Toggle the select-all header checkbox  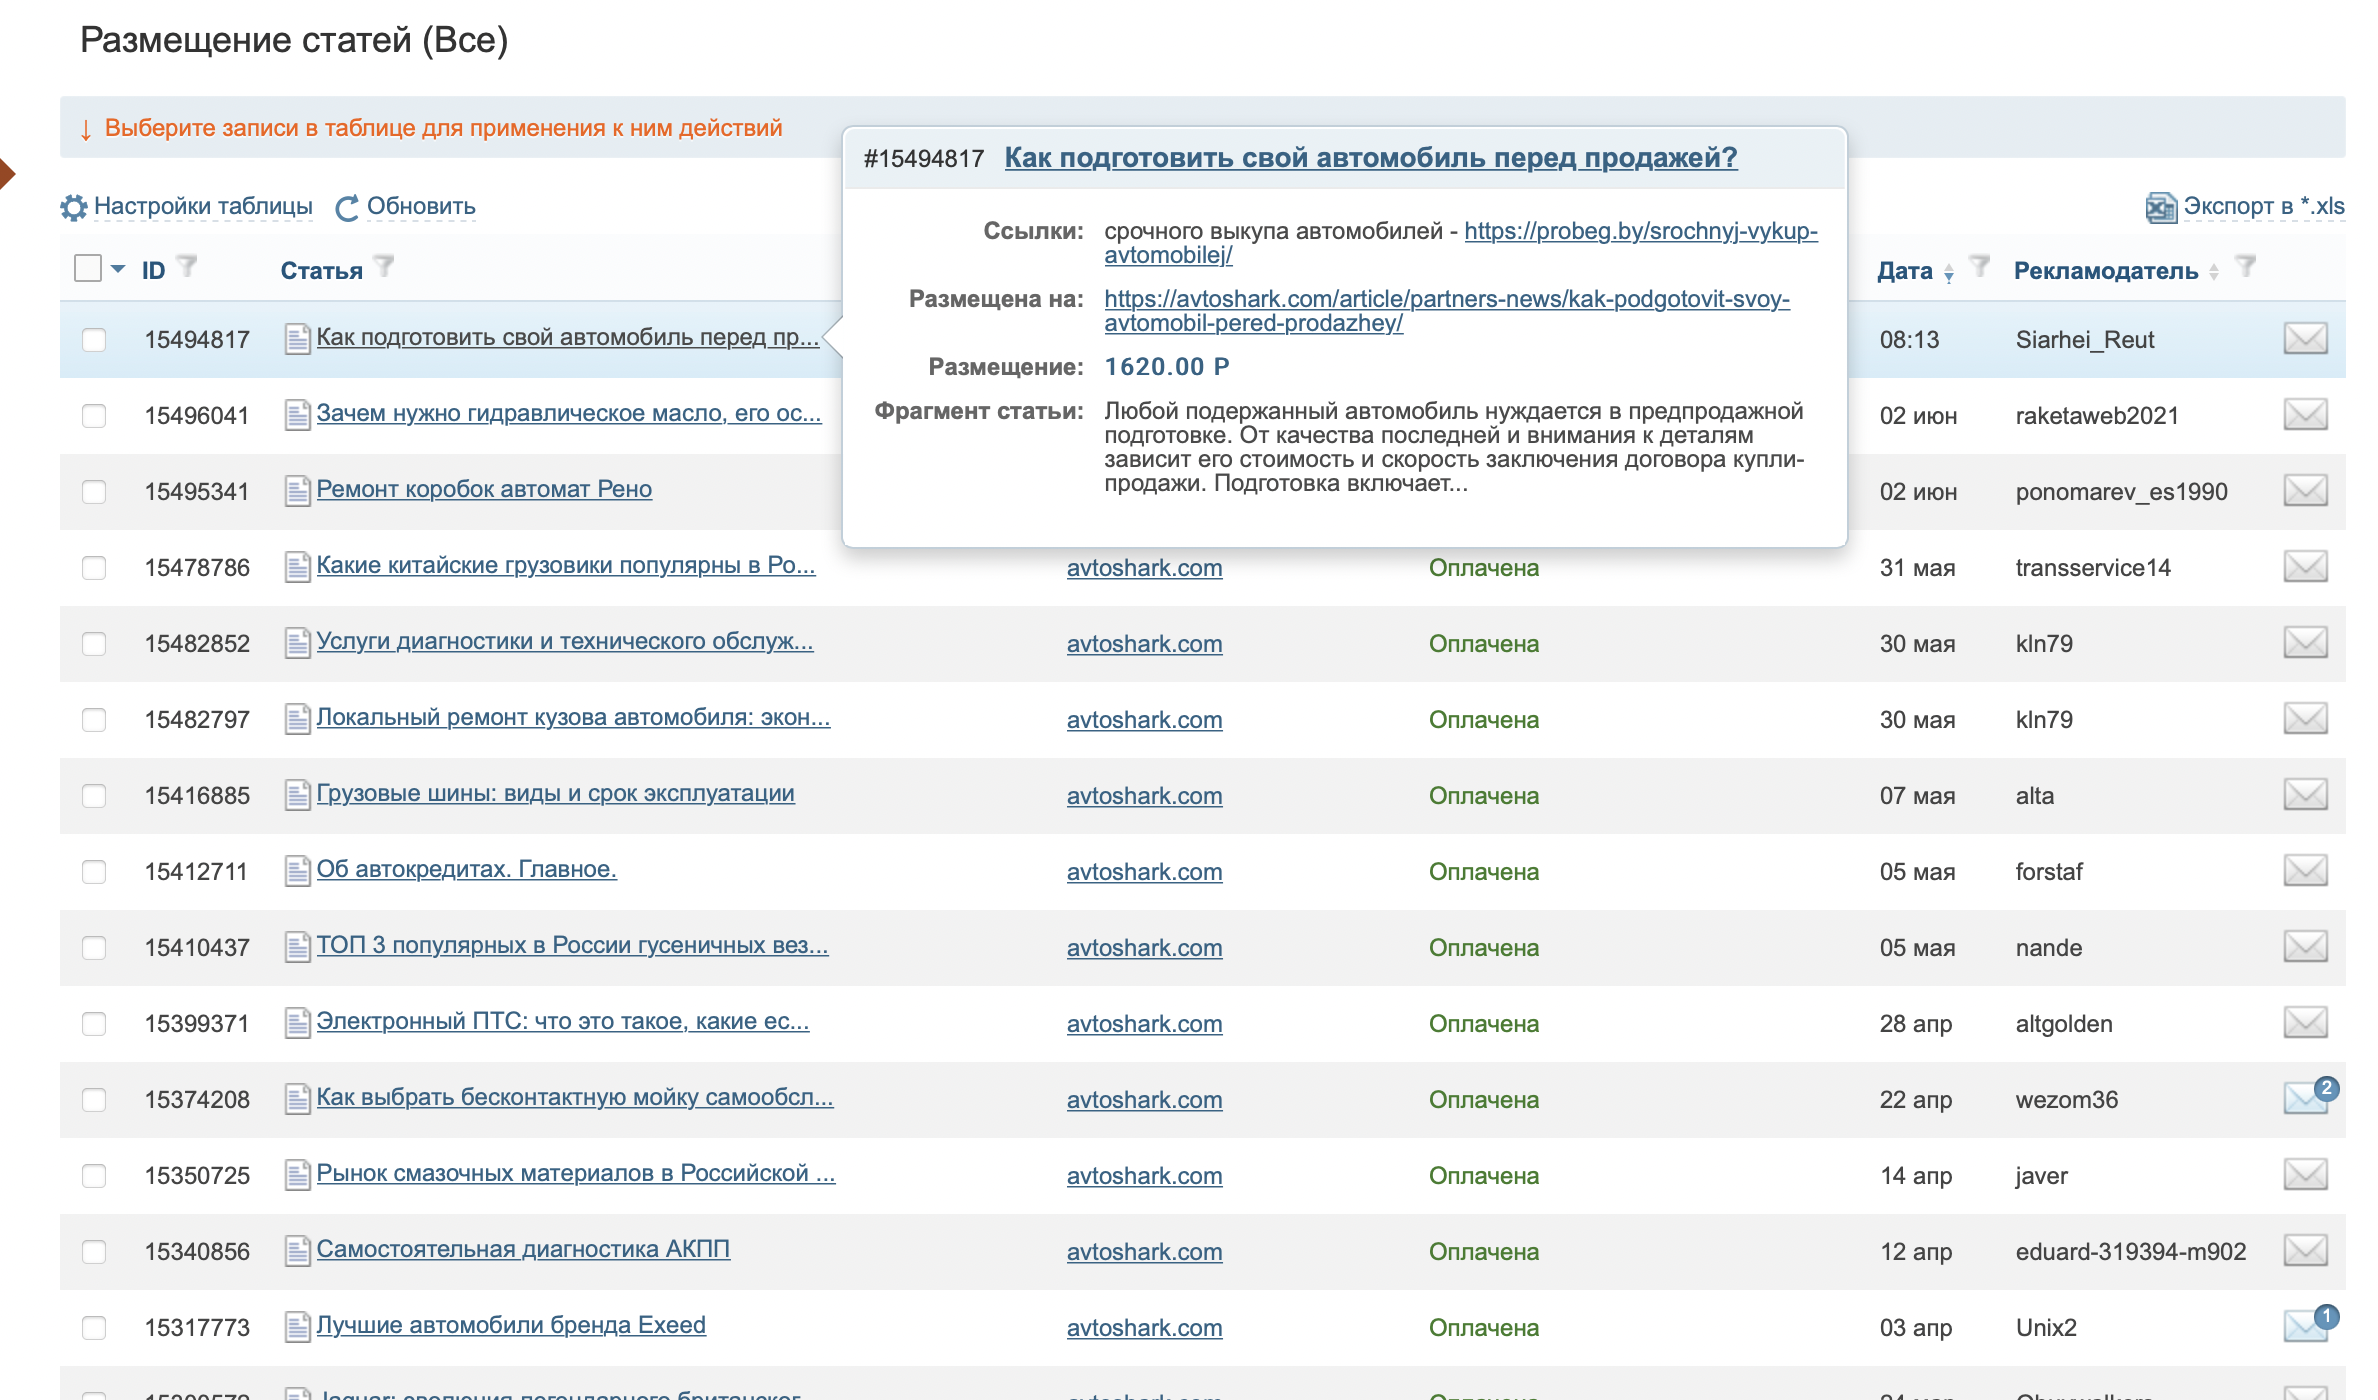[x=88, y=268]
